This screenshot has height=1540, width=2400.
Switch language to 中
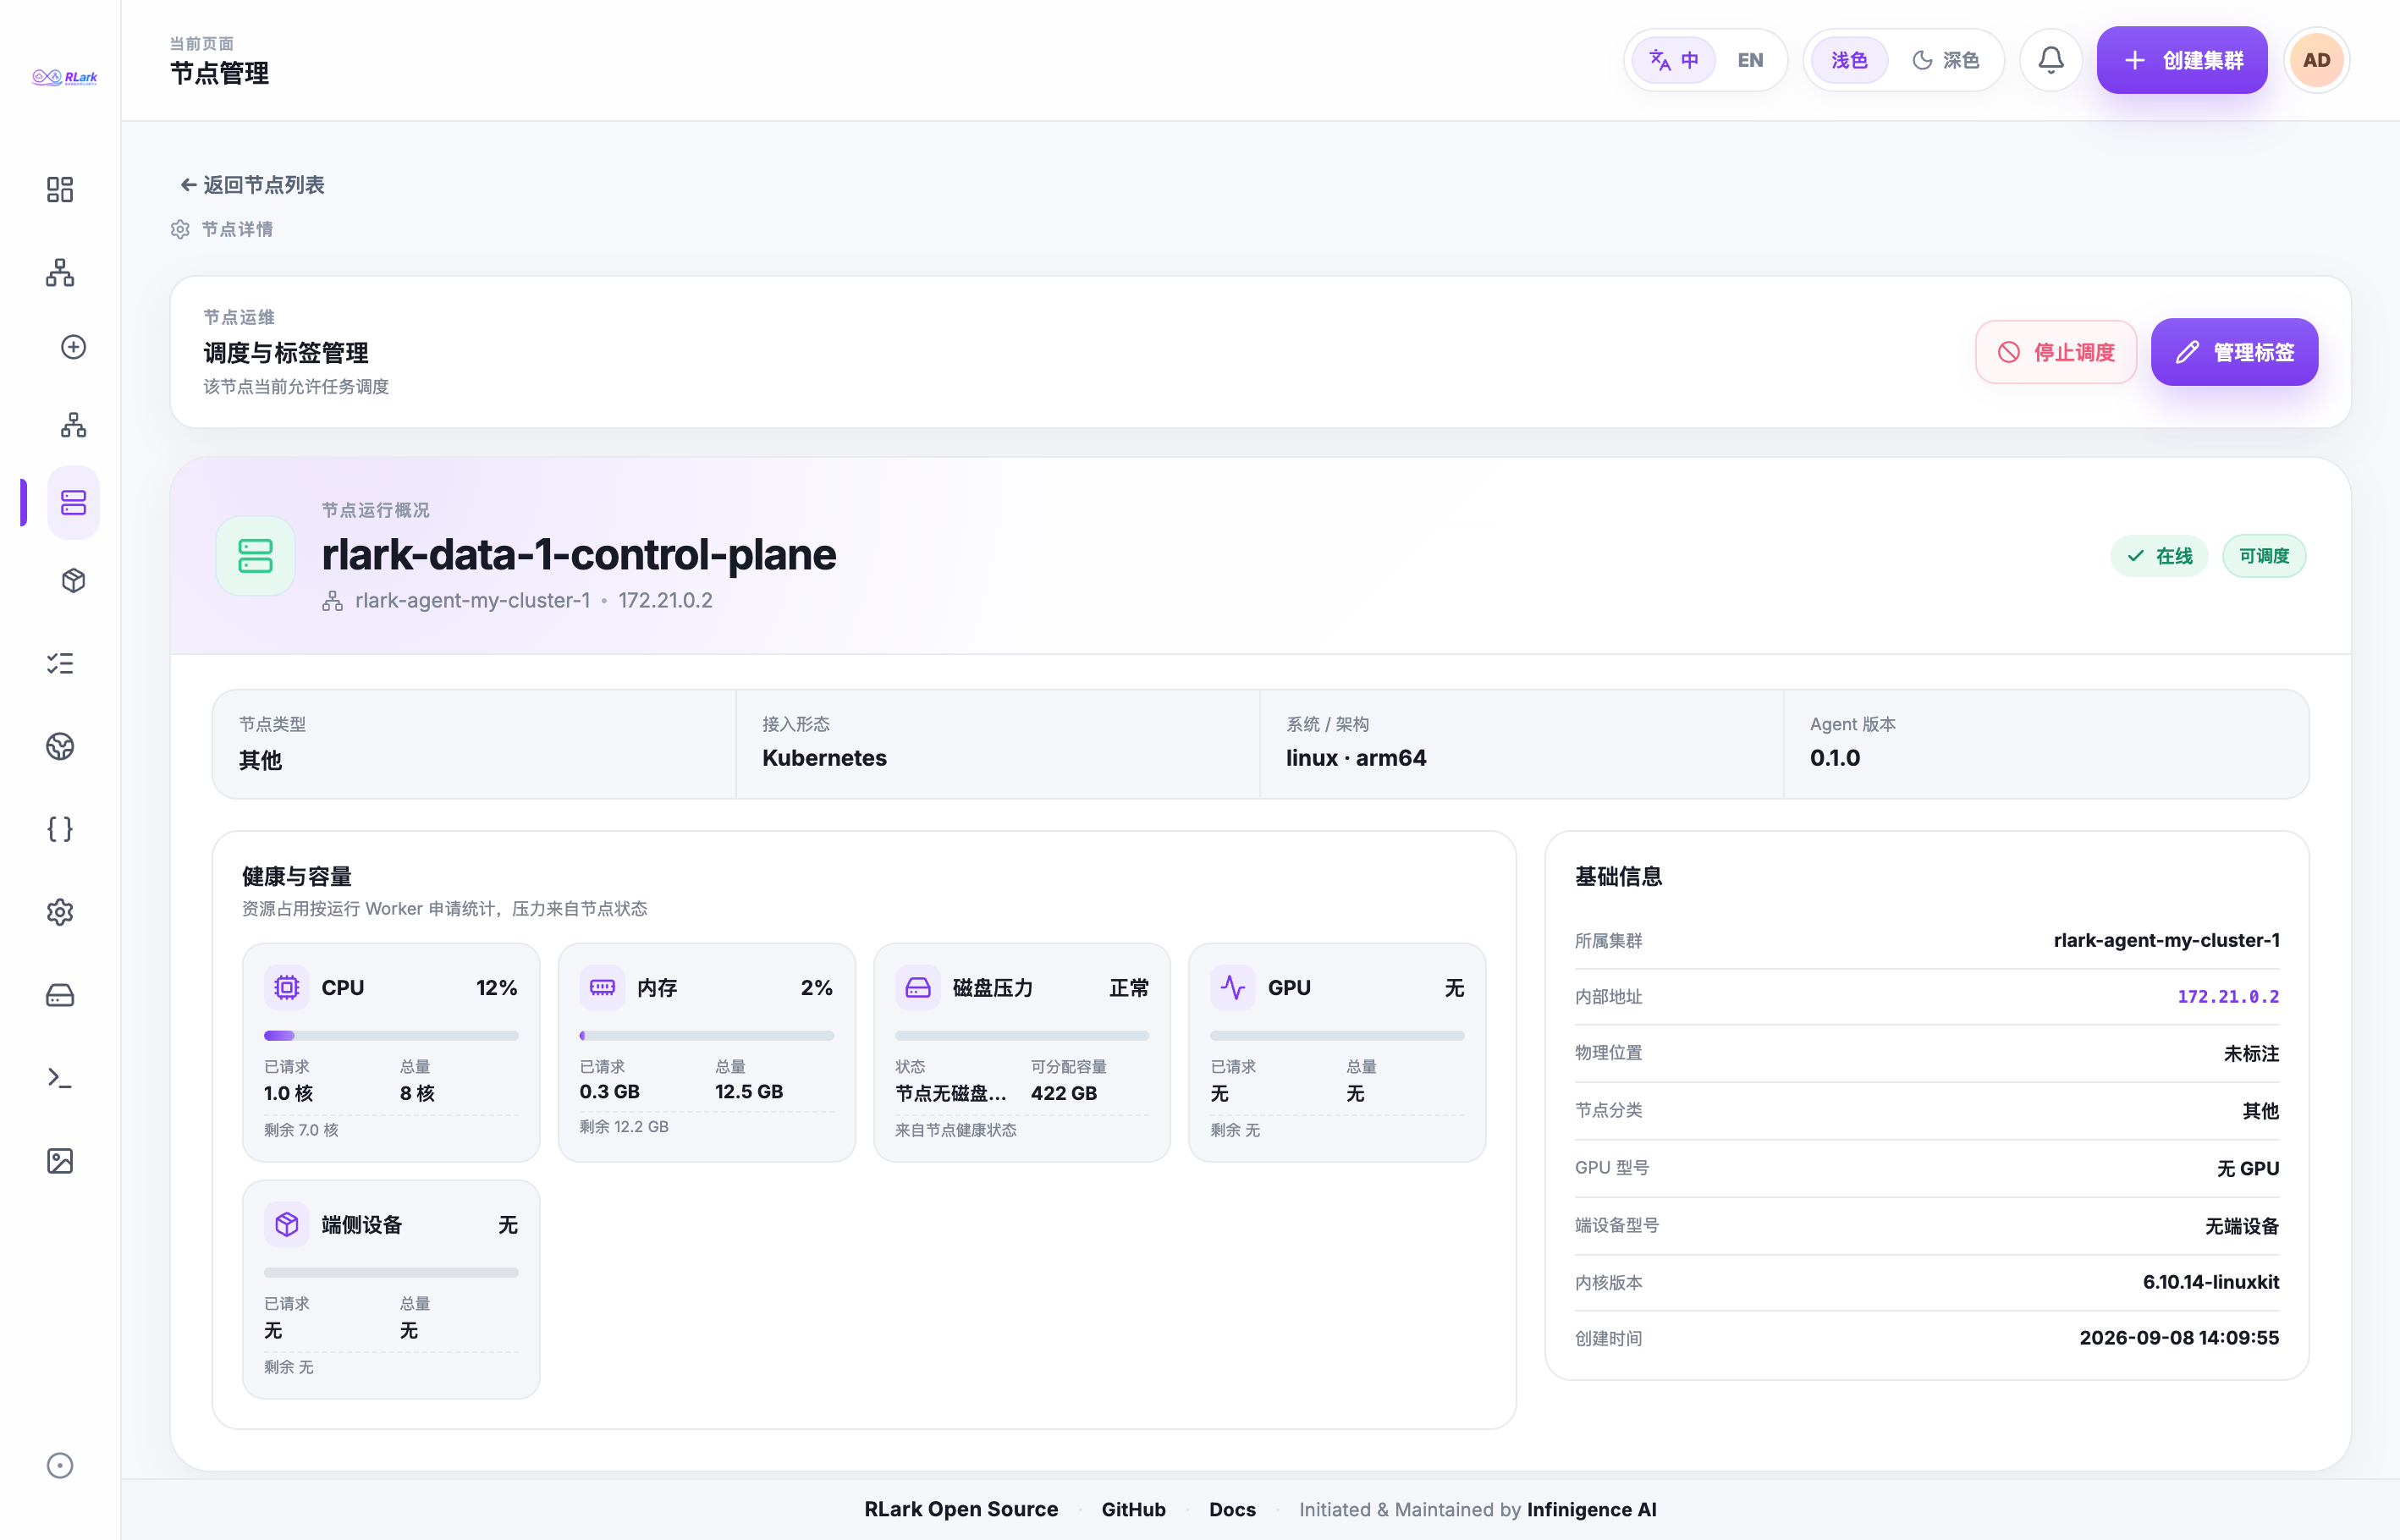point(1674,60)
